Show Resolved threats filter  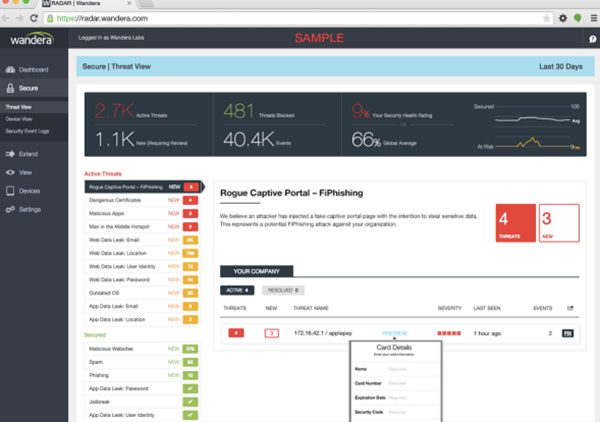pos(283,290)
